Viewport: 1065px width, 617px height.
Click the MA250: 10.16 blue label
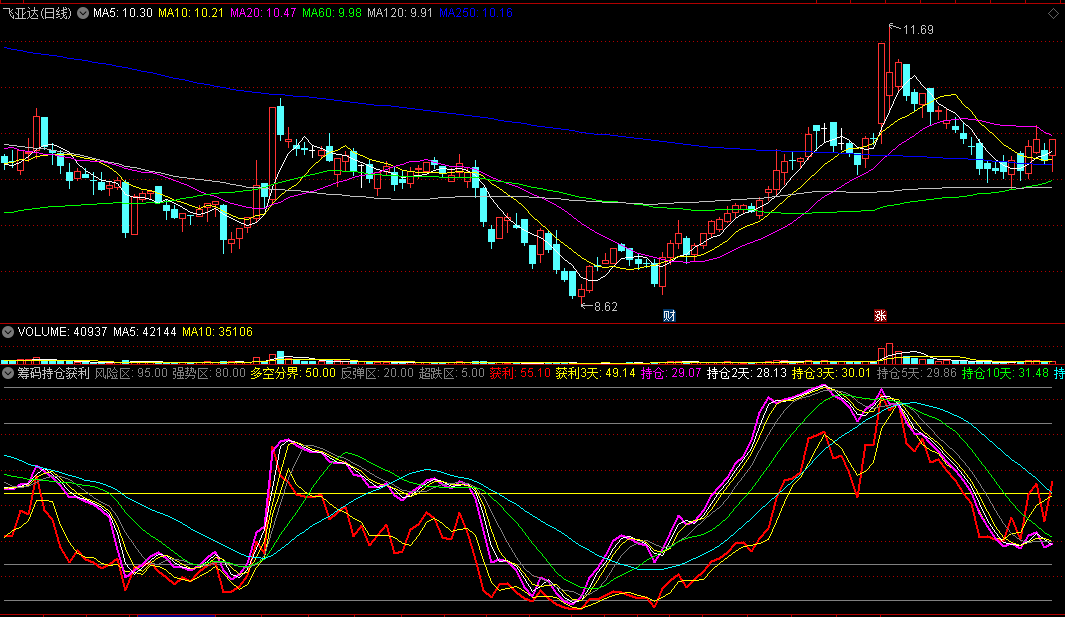tap(475, 13)
